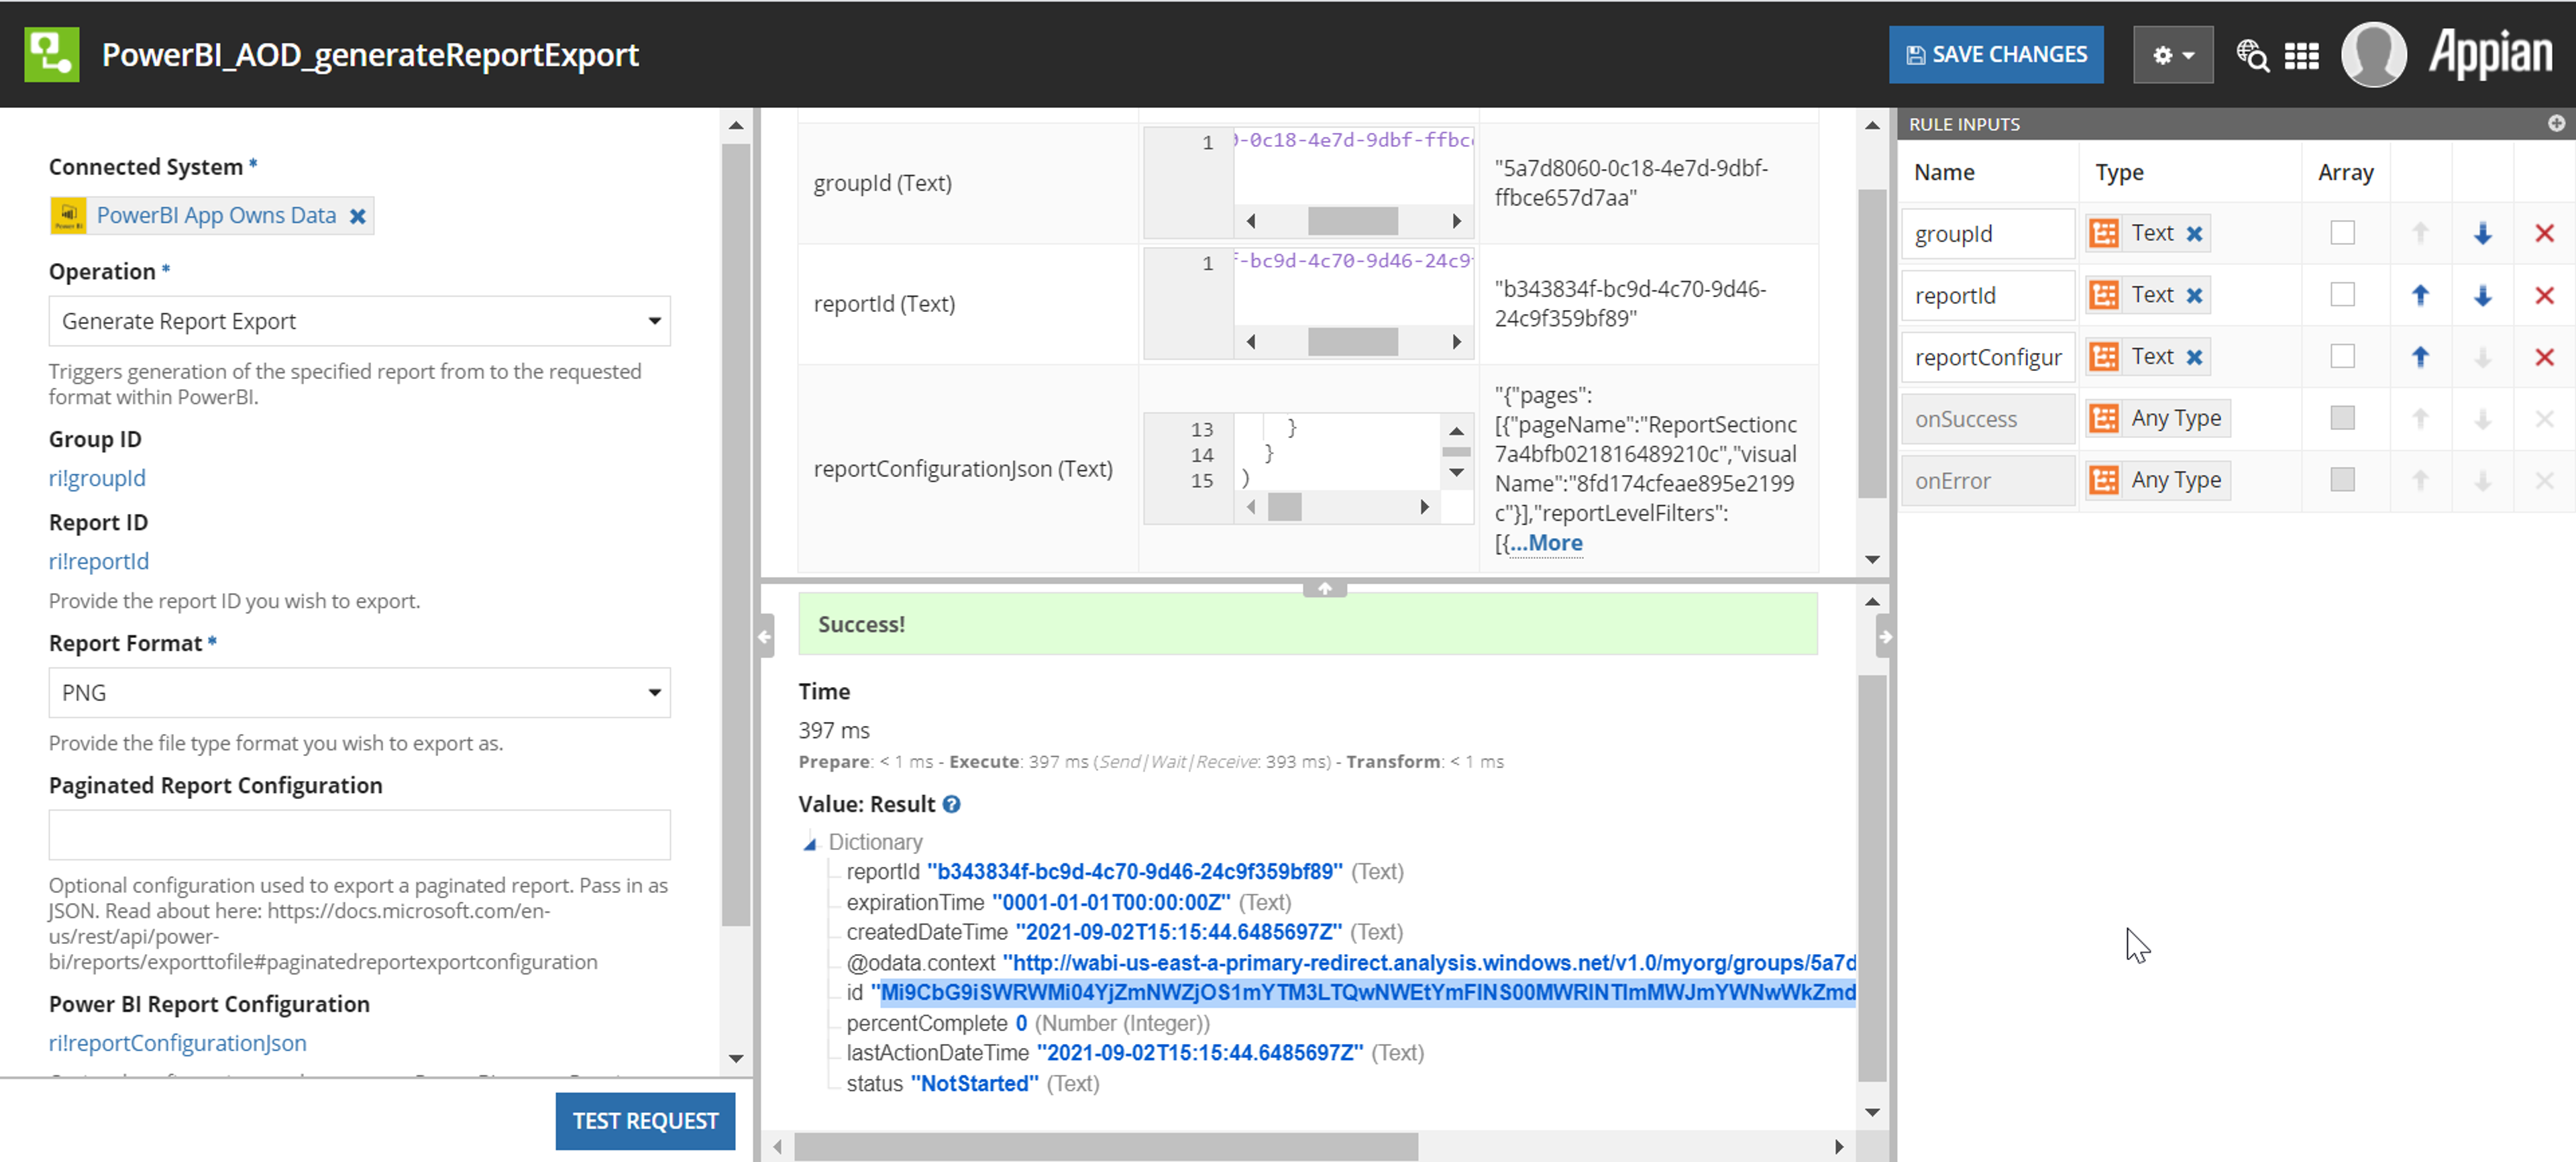Click the Appian logo
This screenshot has height=1162, width=2576.
pyautogui.click(x=2490, y=52)
